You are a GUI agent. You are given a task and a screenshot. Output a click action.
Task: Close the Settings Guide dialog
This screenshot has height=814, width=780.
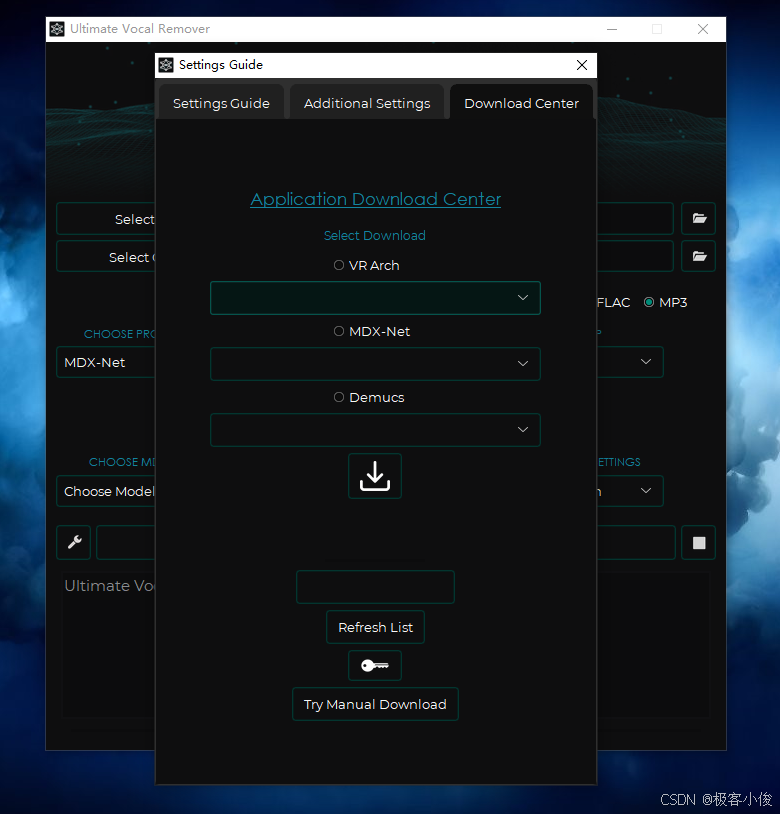click(x=582, y=65)
